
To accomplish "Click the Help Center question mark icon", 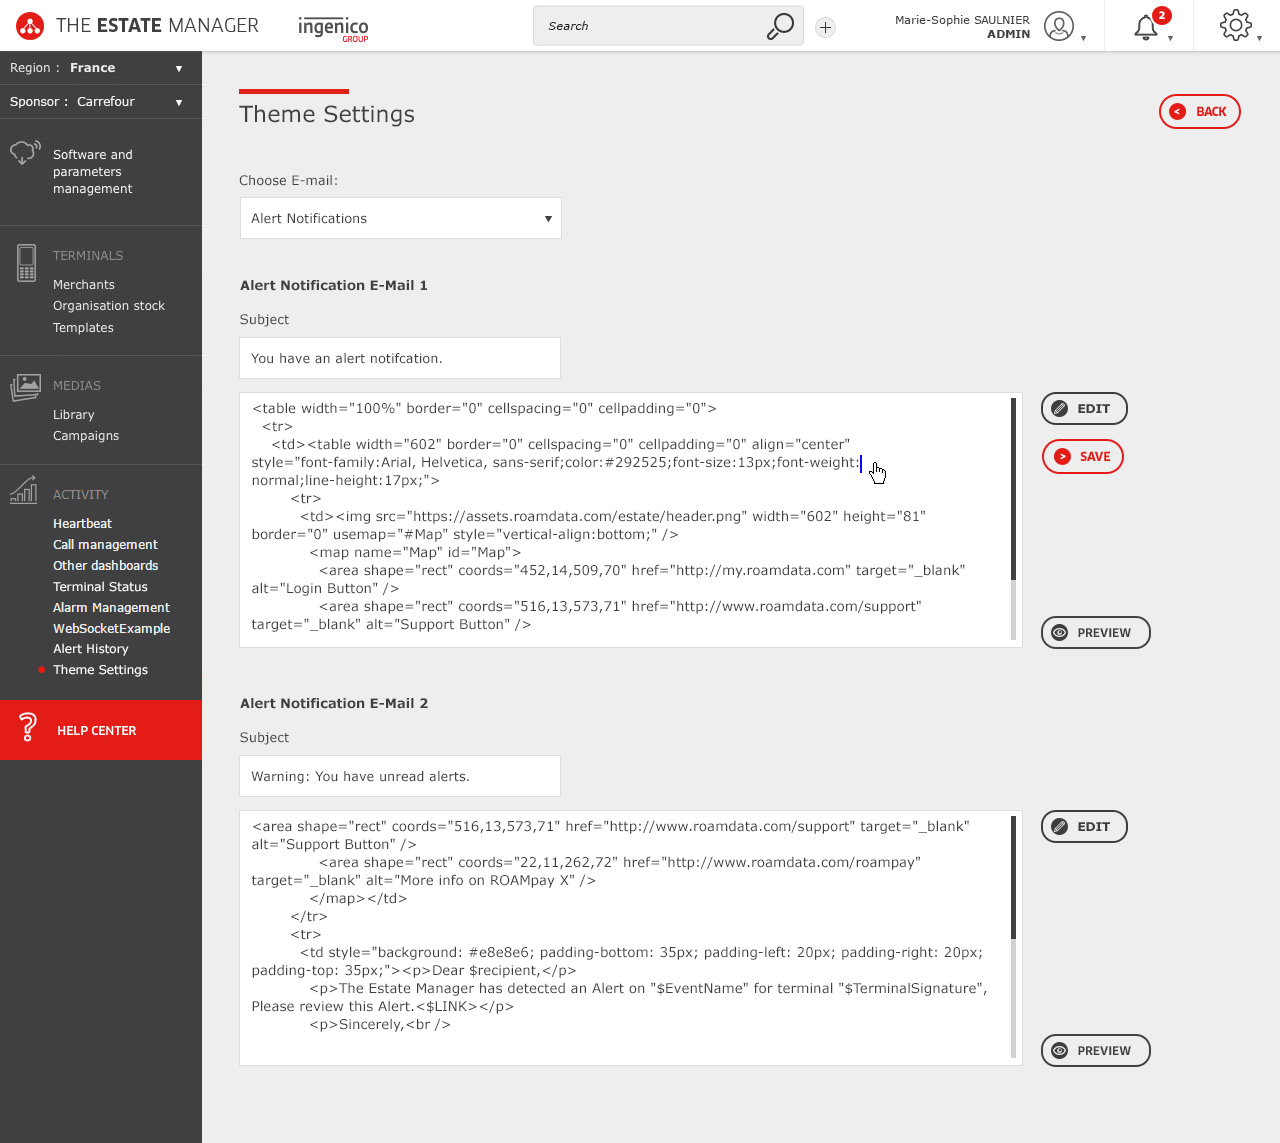I will click(28, 727).
